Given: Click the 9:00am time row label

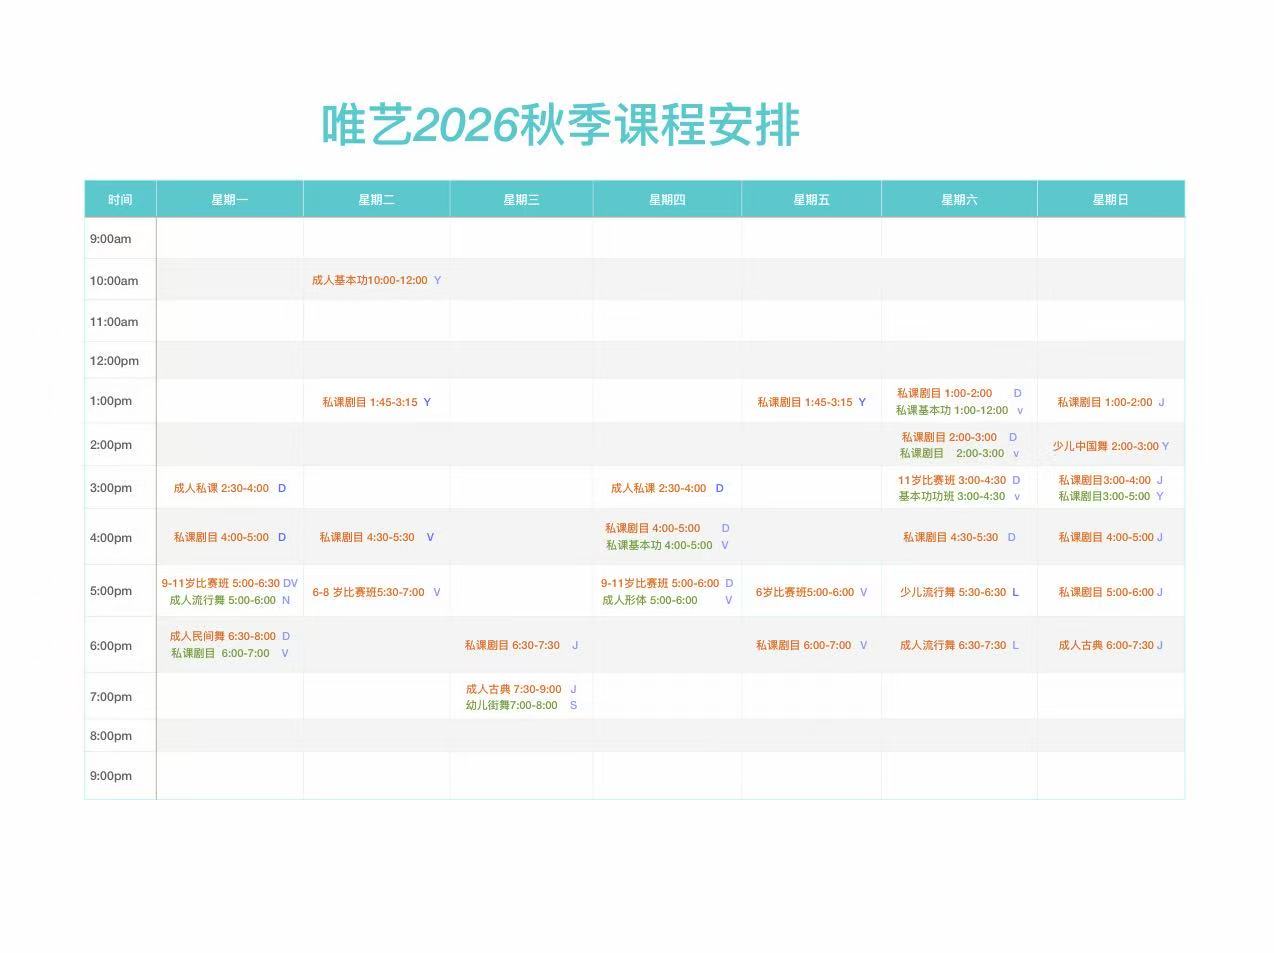Looking at the screenshot, I should pos(111,239).
